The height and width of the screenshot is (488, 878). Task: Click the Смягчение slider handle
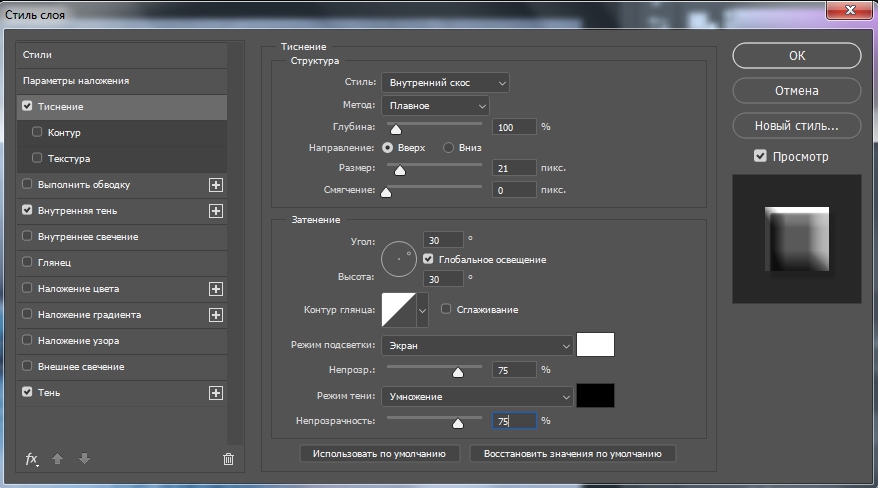click(386, 193)
